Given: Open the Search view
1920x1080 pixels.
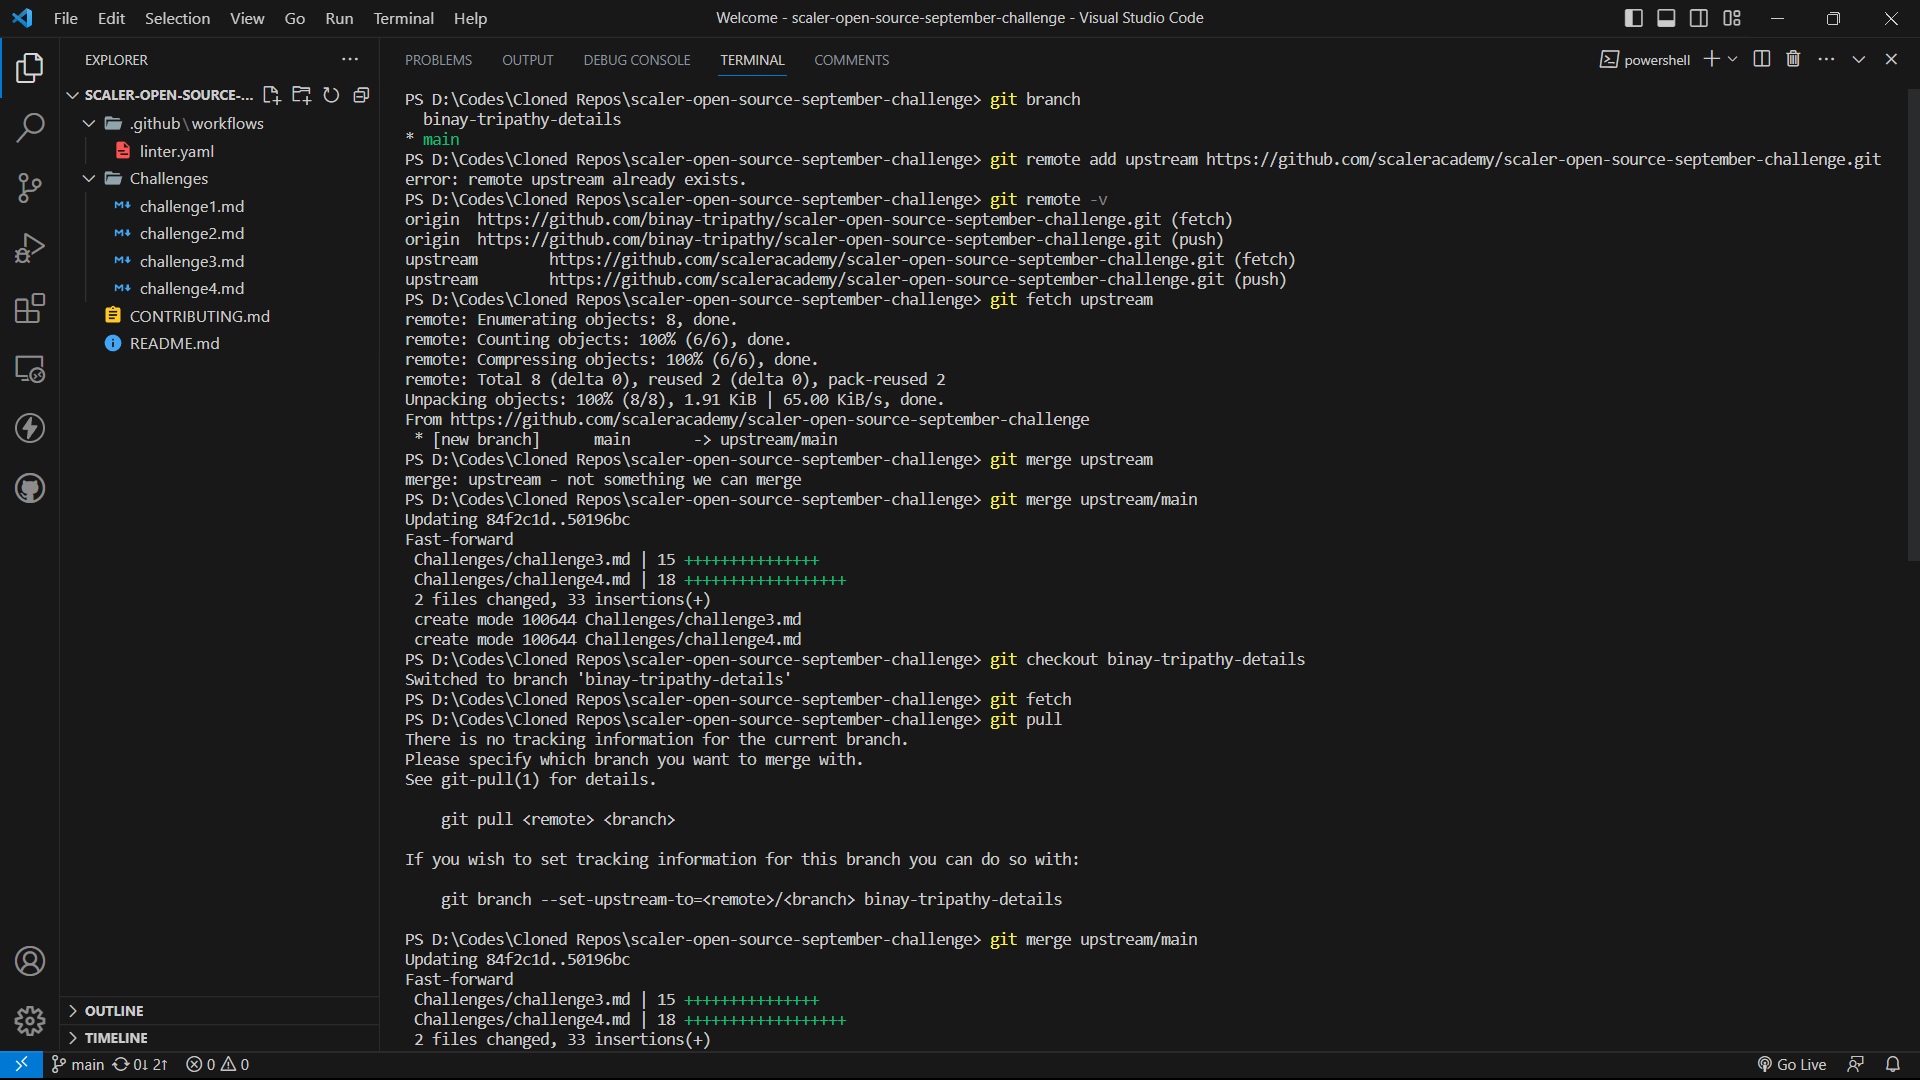Looking at the screenshot, I should [x=30, y=128].
